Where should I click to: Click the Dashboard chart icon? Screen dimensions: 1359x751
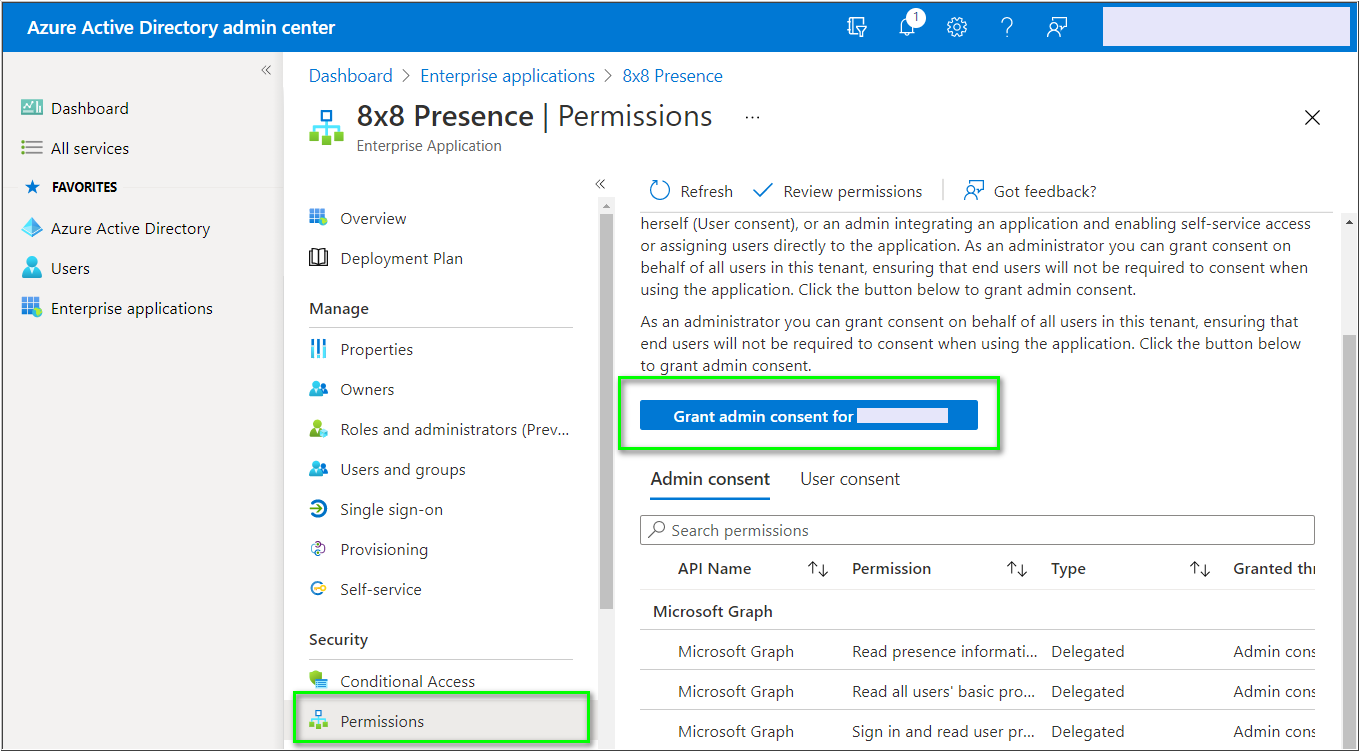32,108
